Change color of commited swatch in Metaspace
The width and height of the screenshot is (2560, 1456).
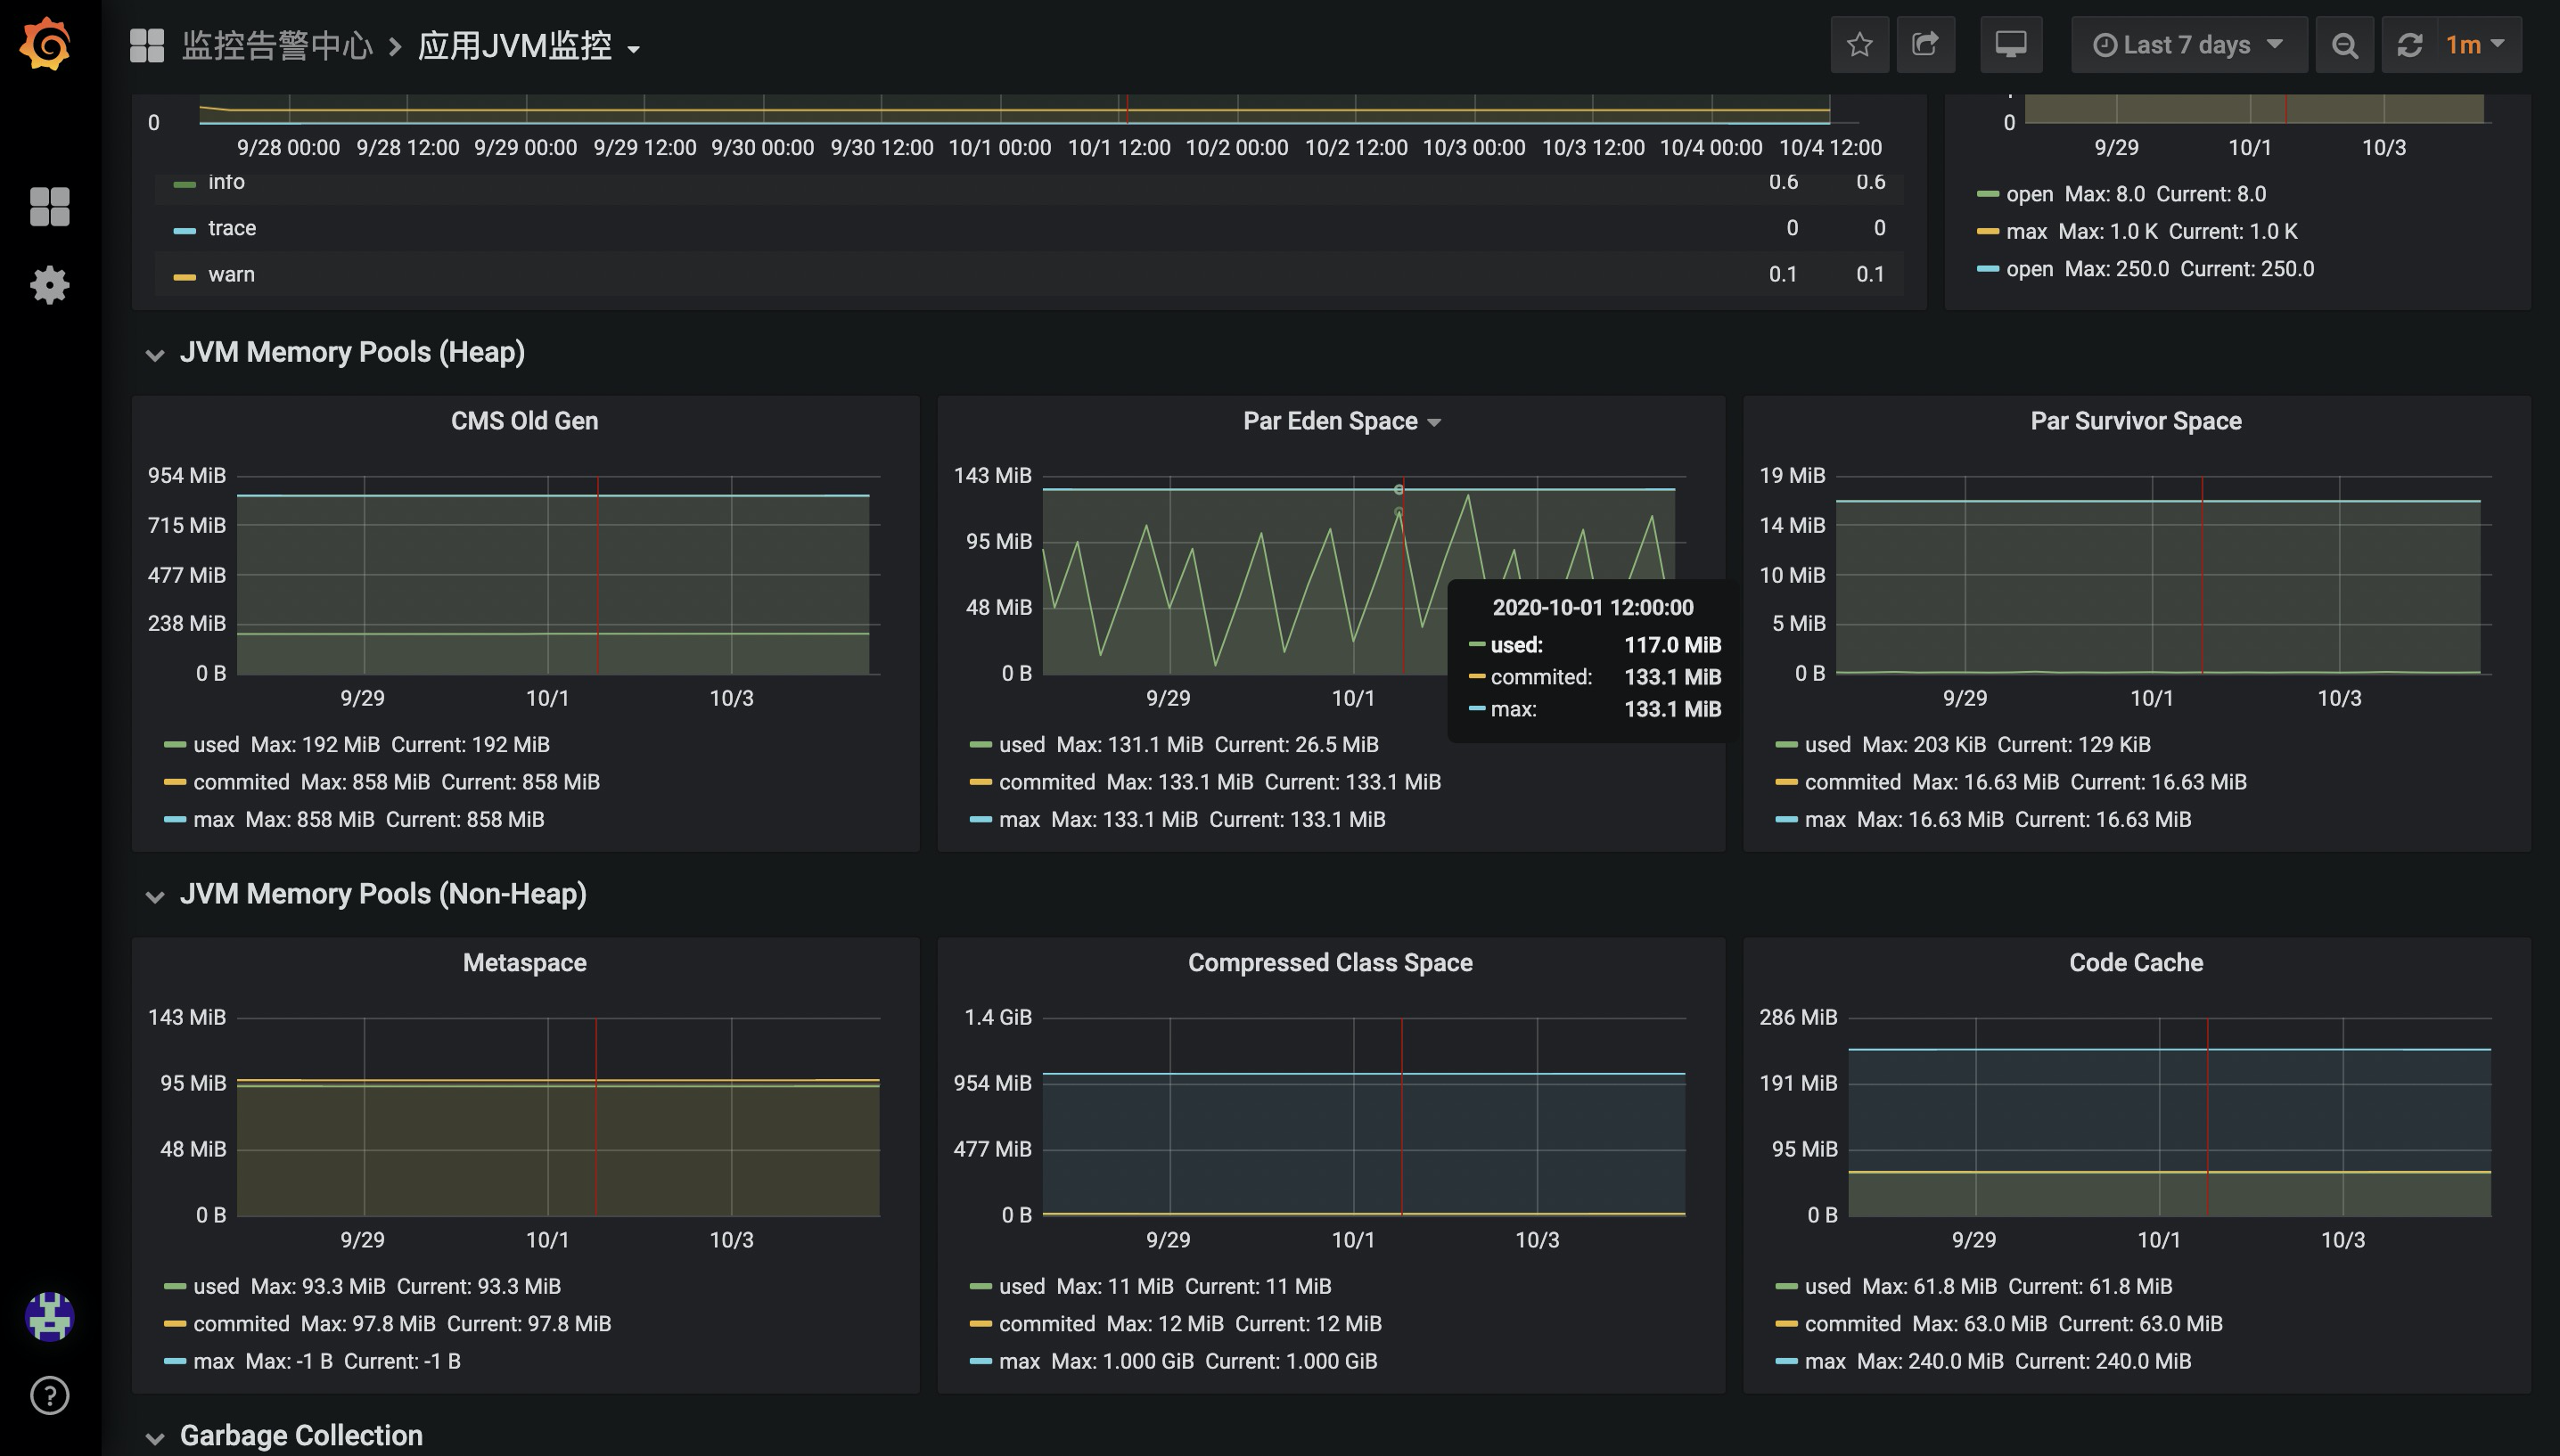tap(175, 1324)
